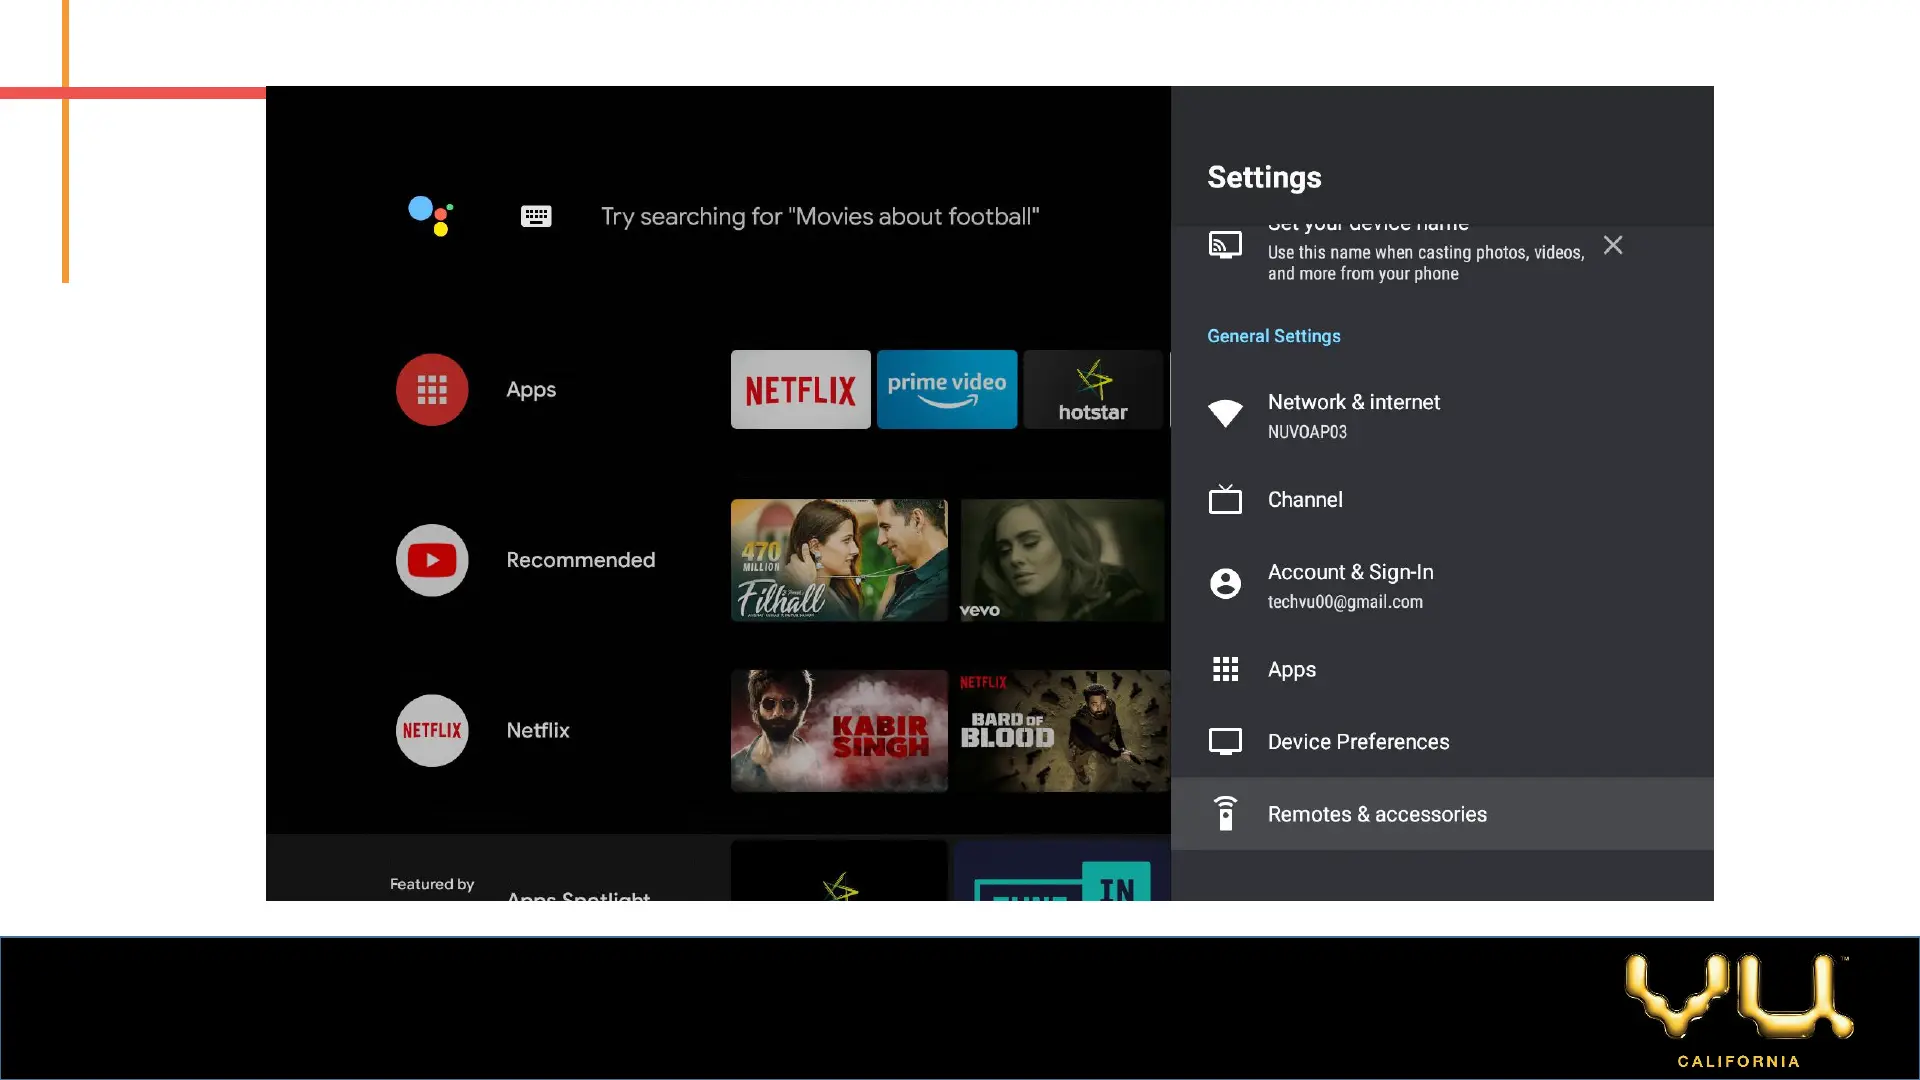
Task: Open the Kabir Singh movie thumbnail
Action: tap(839, 731)
